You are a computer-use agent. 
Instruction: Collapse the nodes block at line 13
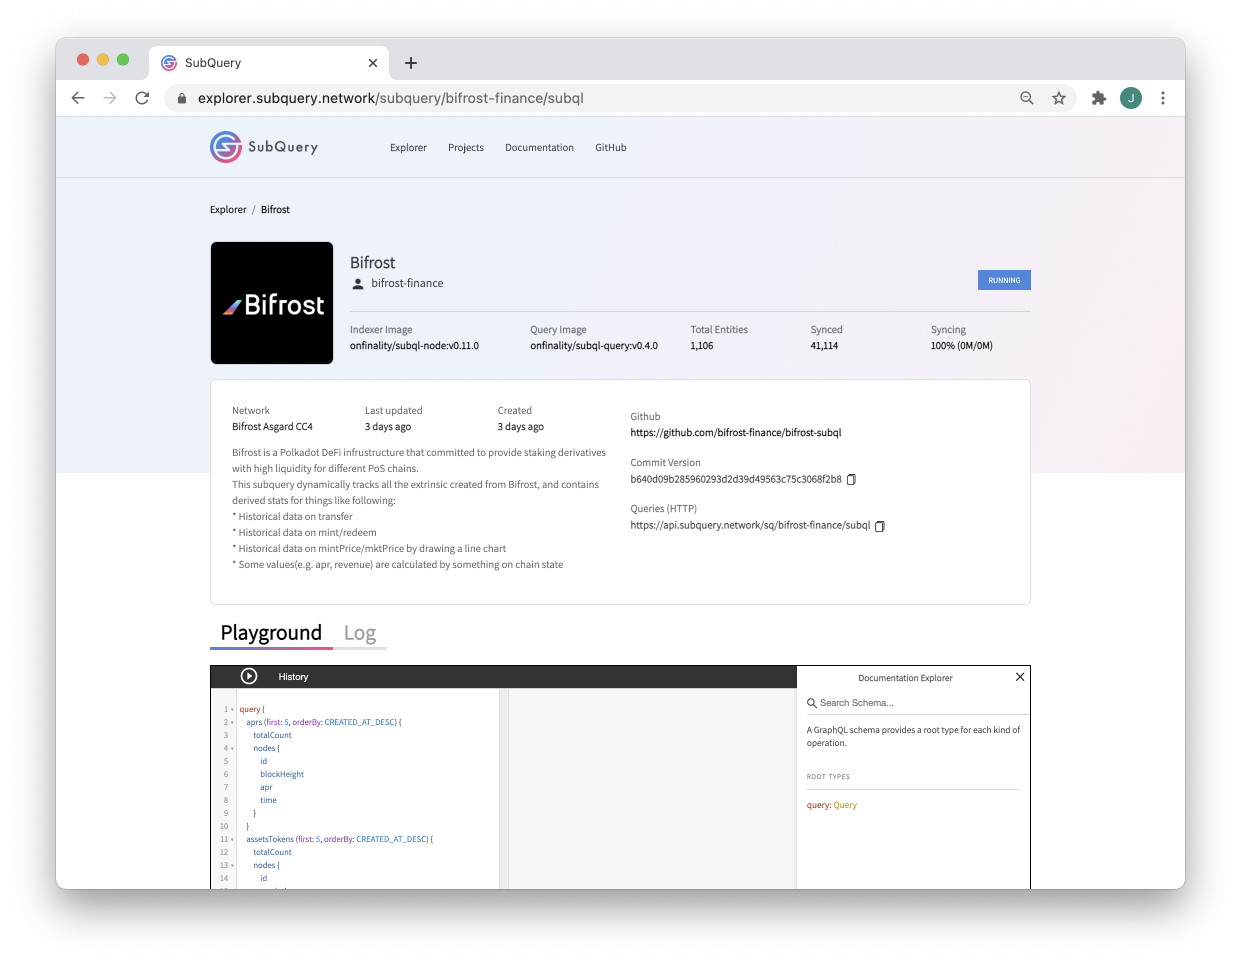point(233,866)
